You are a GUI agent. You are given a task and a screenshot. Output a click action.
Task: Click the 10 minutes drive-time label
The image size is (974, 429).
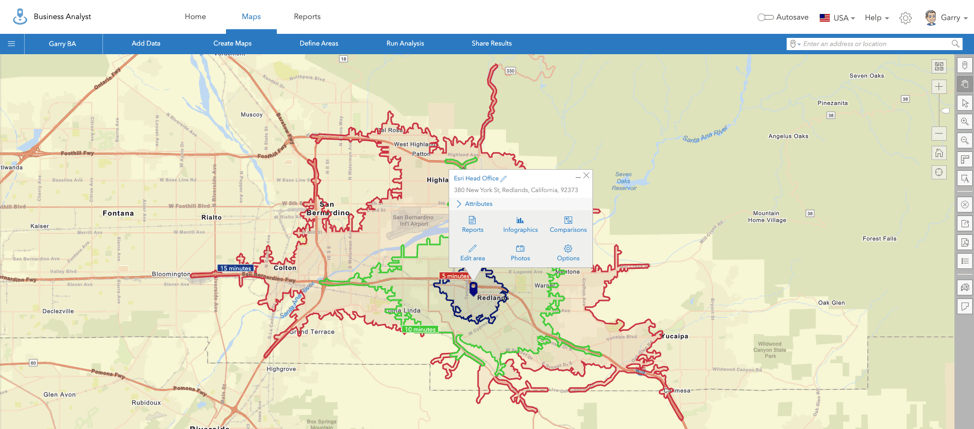click(x=419, y=329)
